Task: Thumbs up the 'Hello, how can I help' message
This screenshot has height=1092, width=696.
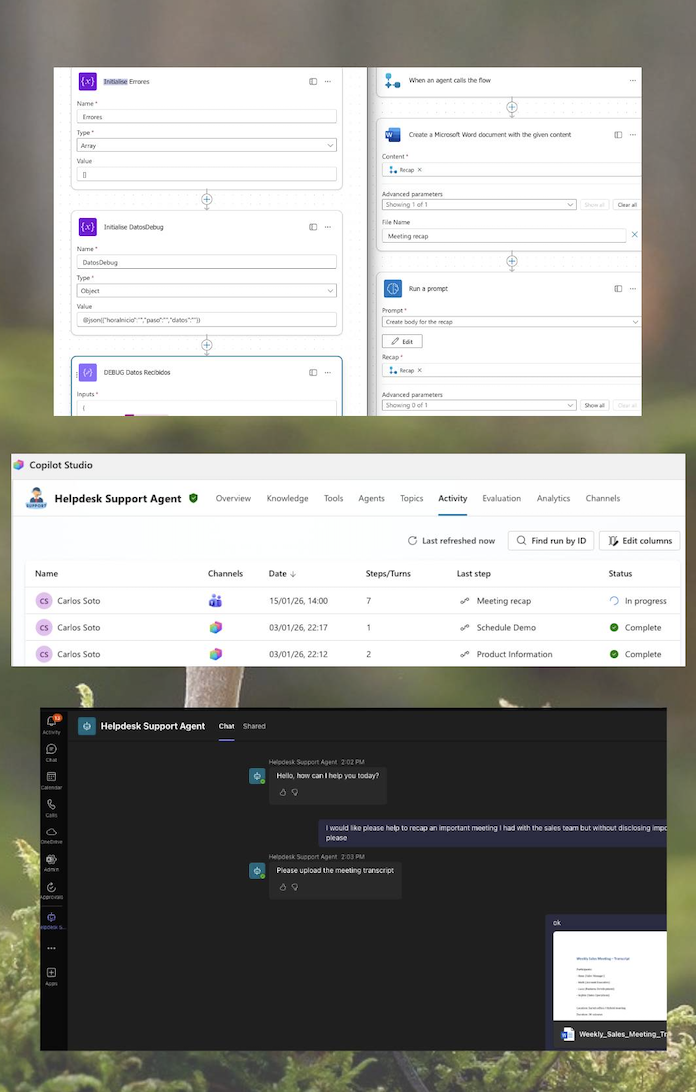Action: click(x=283, y=792)
